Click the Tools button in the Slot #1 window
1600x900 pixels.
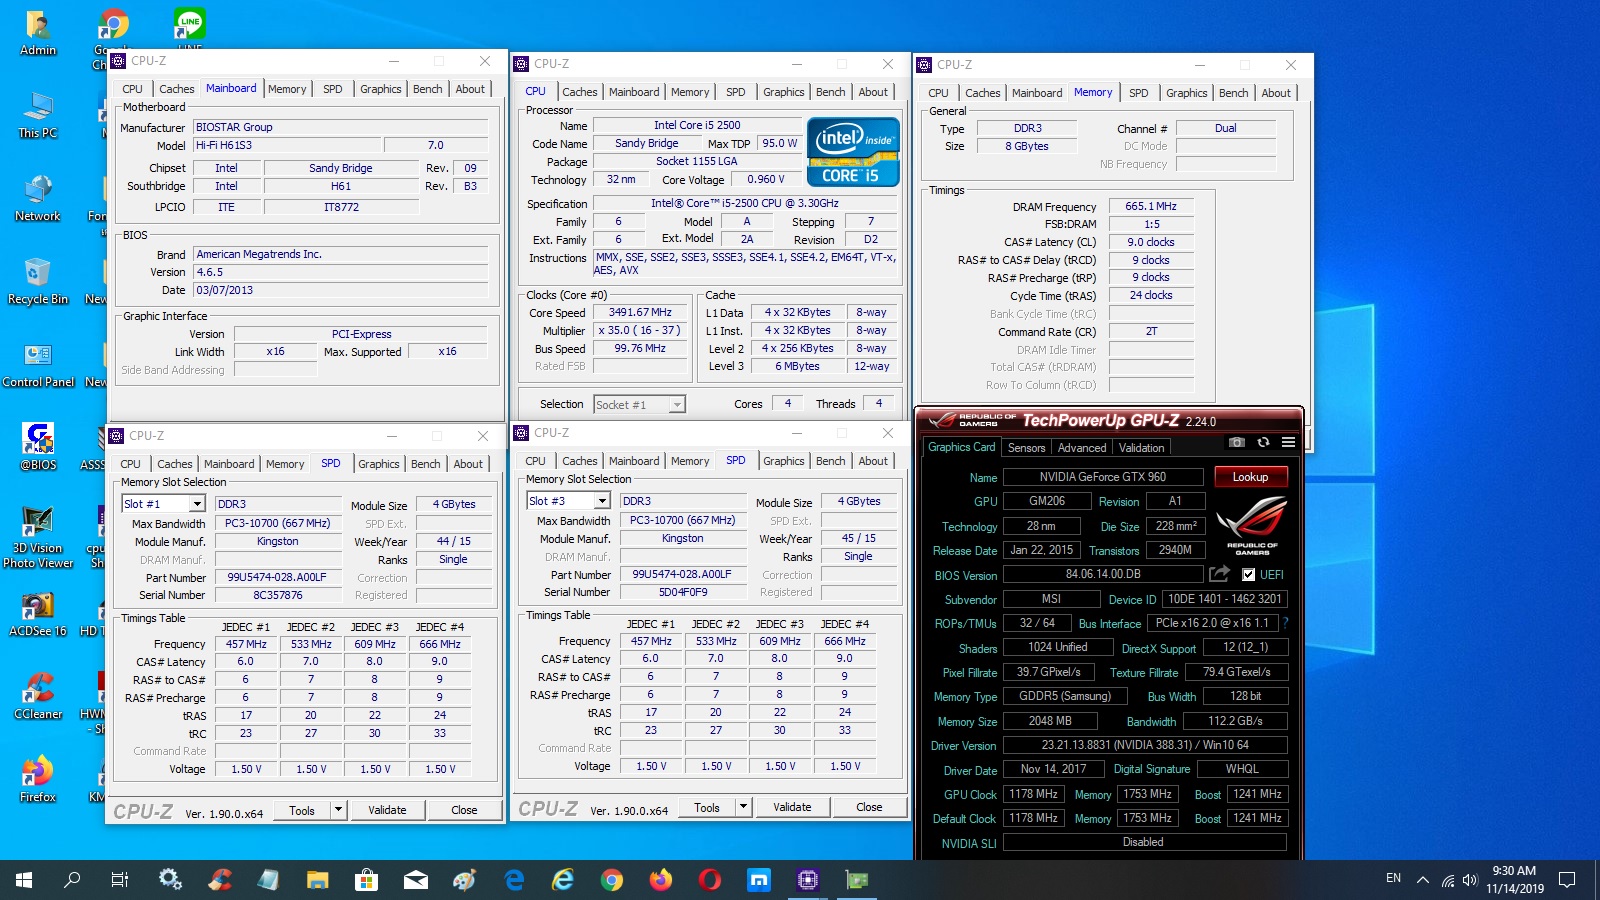[302, 810]
